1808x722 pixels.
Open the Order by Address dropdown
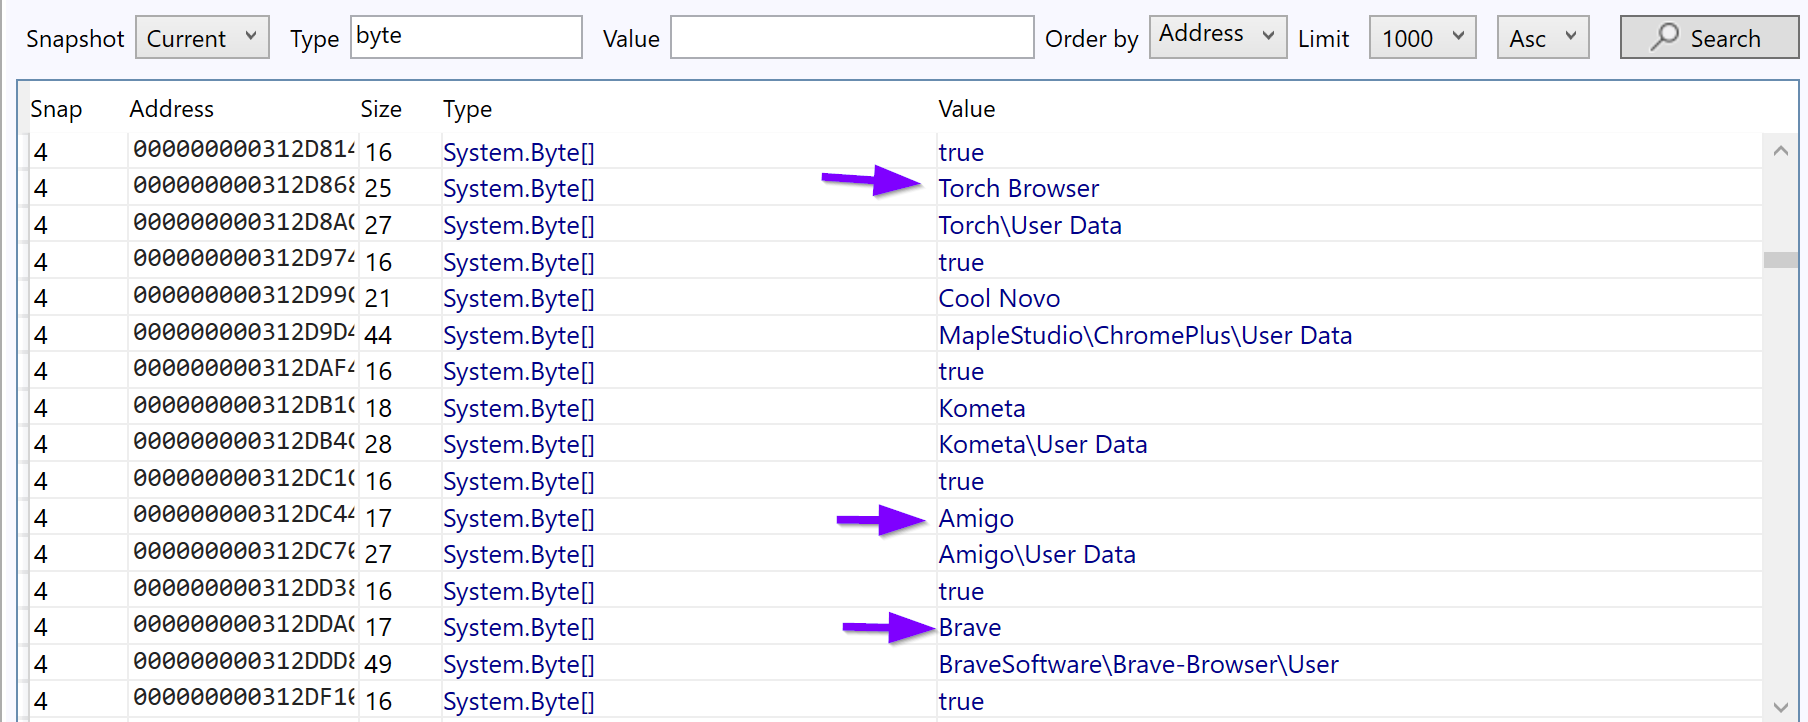coord(1217,37)
